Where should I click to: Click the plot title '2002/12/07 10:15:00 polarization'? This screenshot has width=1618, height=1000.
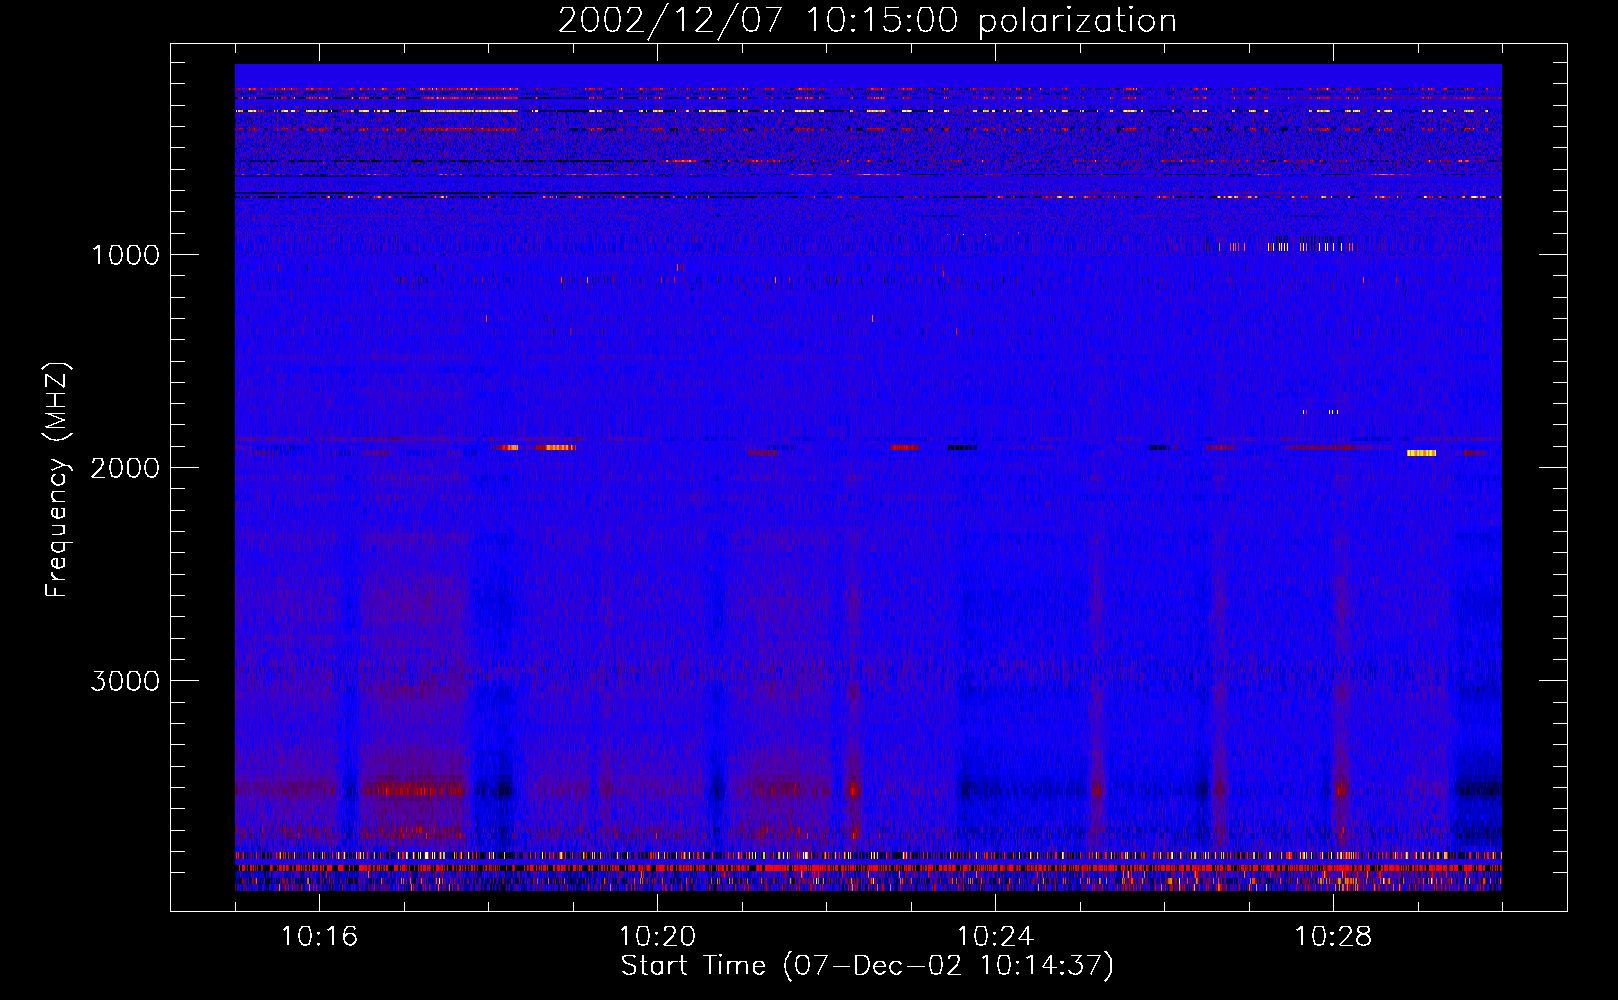coord(867,20)
